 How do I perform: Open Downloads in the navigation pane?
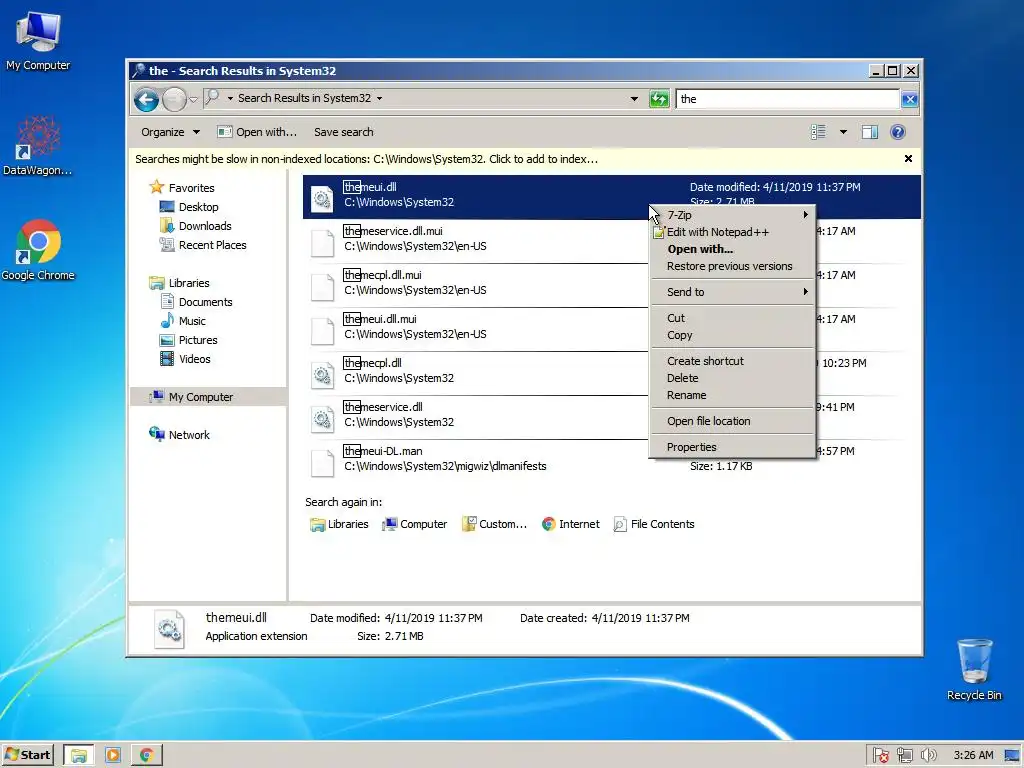[204, 226]
